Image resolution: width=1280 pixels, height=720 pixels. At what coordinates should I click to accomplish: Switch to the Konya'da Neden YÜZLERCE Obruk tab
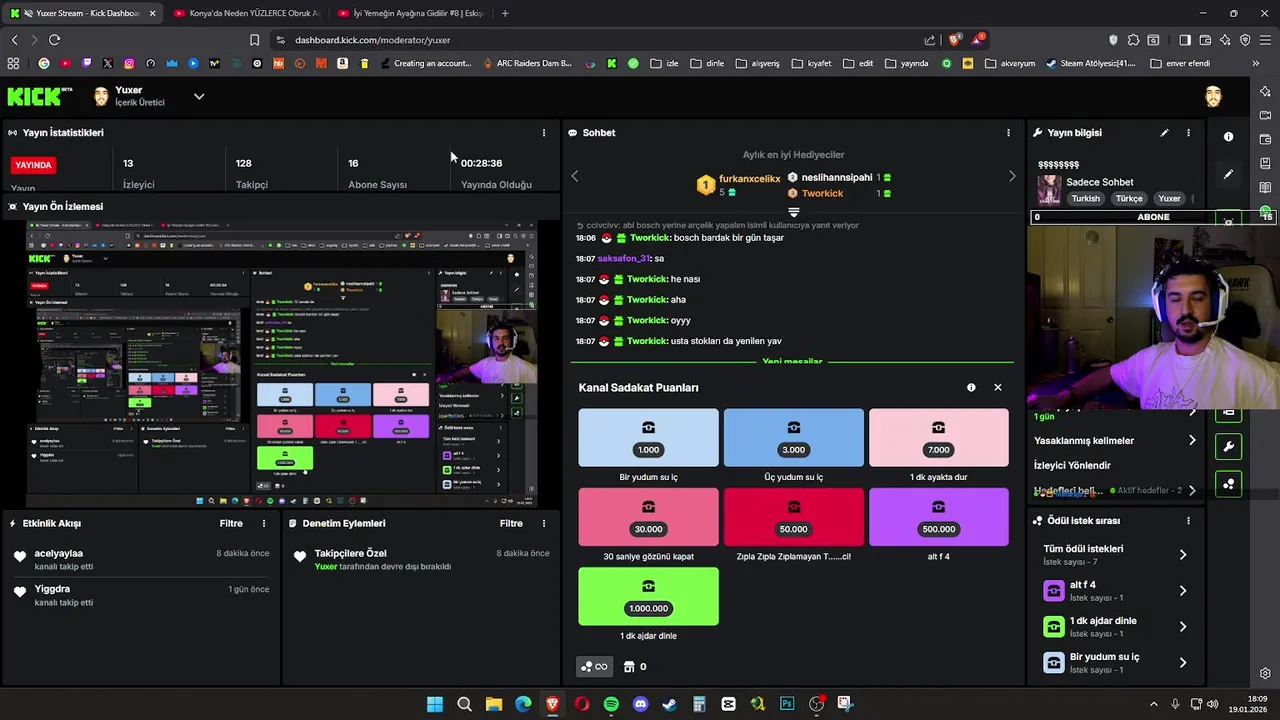(246, 13)
